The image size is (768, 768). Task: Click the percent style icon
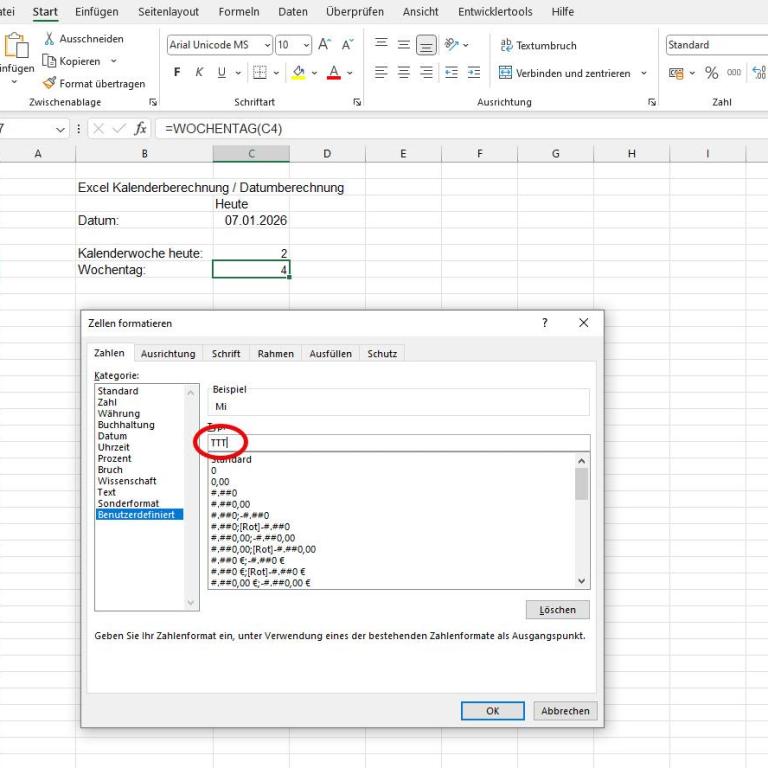(712, 73)
